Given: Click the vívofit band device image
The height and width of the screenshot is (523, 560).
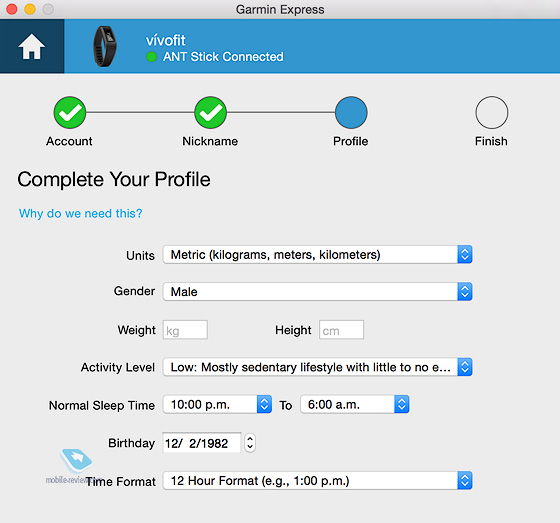Looking at the screenshot, I should 104,46.
